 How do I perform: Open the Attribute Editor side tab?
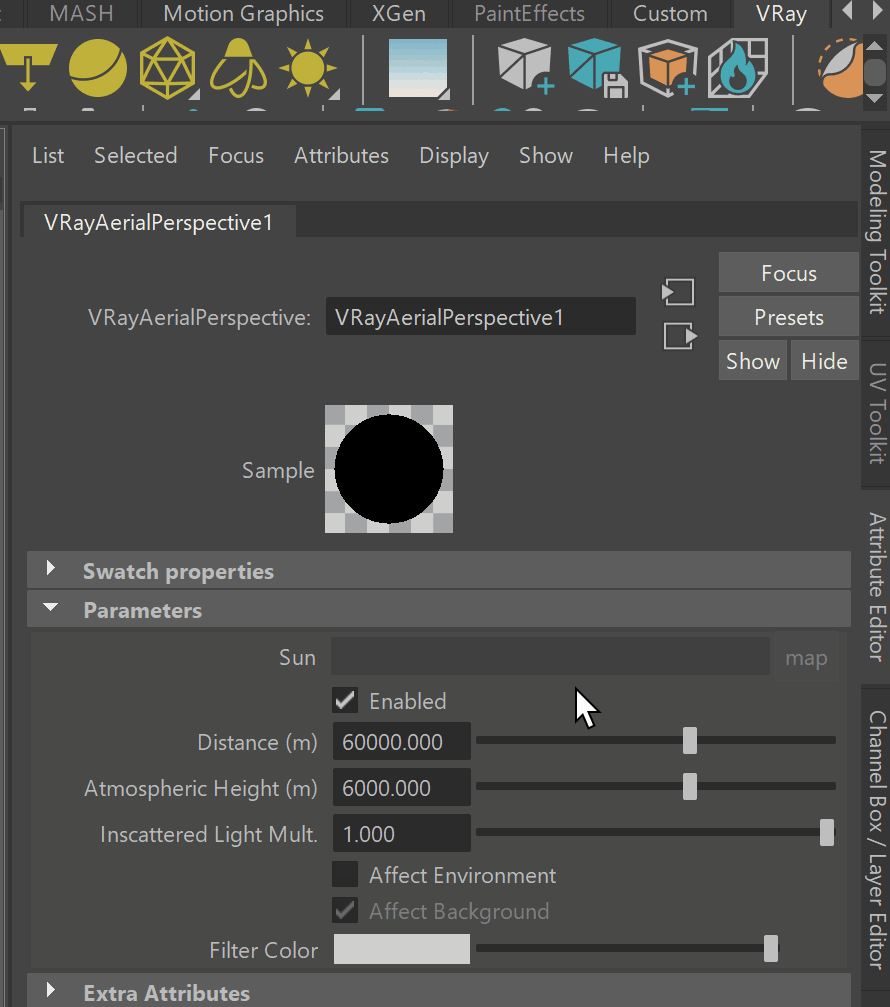pyautogui.click(x=877, y=587)
